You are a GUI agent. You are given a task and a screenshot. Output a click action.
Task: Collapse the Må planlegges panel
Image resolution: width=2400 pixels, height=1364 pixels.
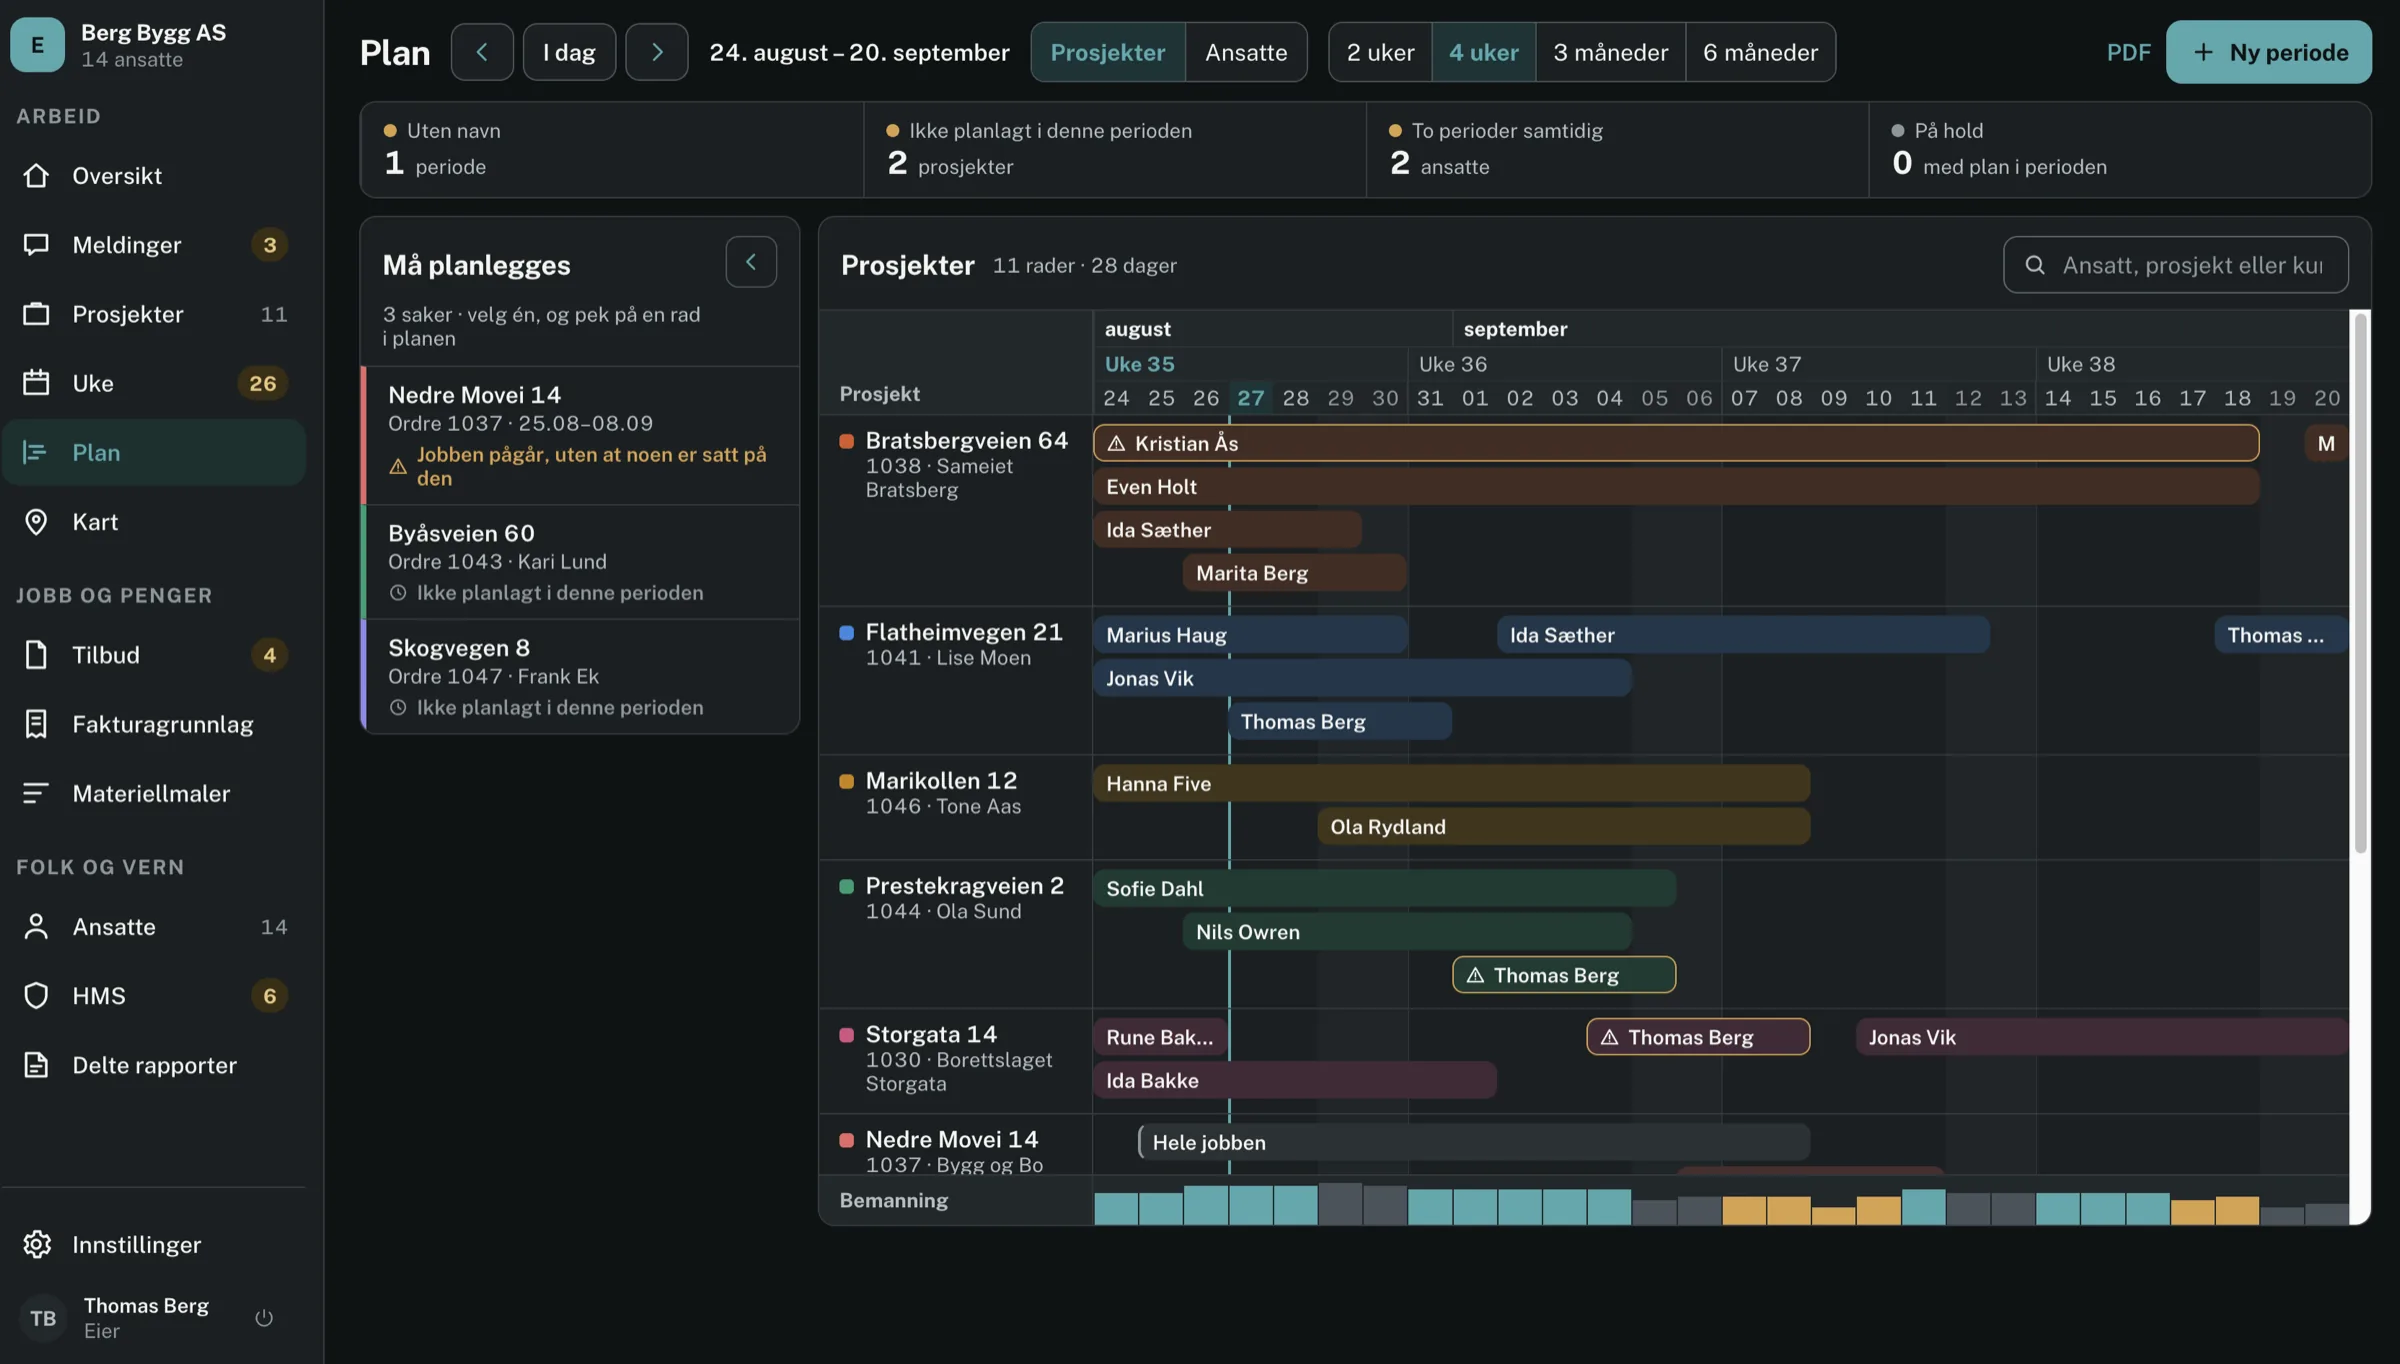(751, 261)
